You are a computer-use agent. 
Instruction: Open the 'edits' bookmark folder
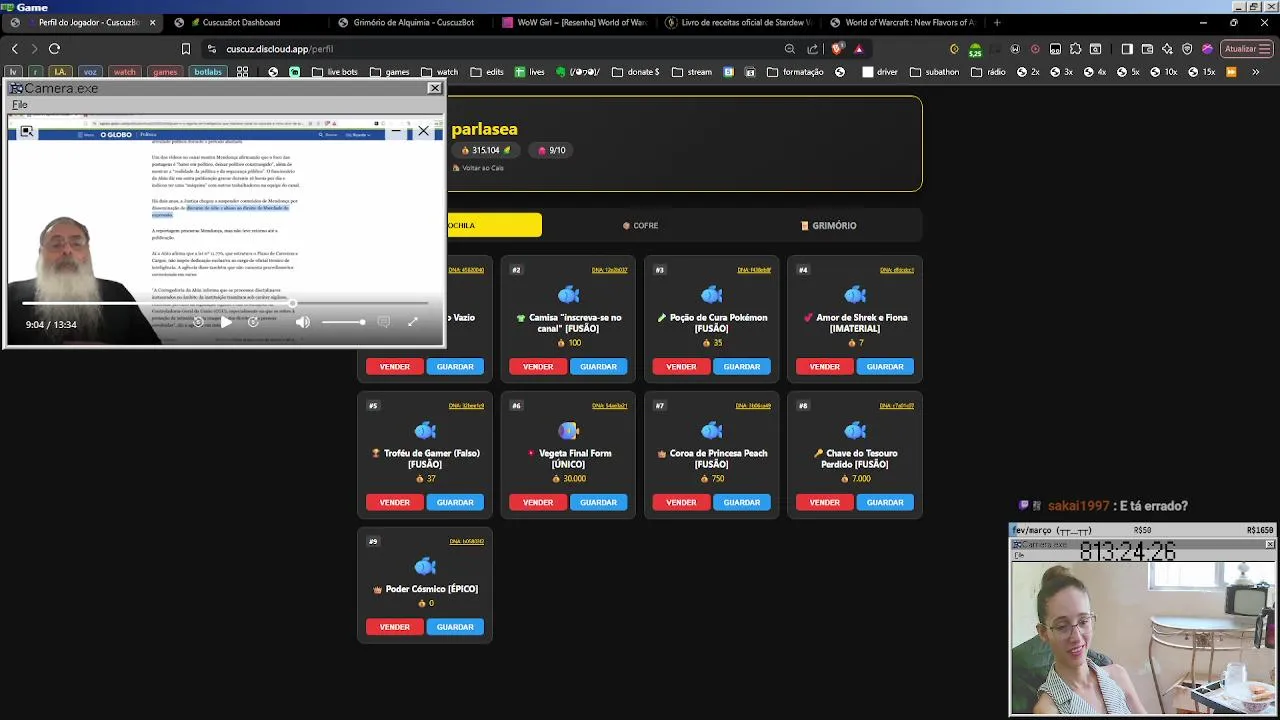point(486,71)
